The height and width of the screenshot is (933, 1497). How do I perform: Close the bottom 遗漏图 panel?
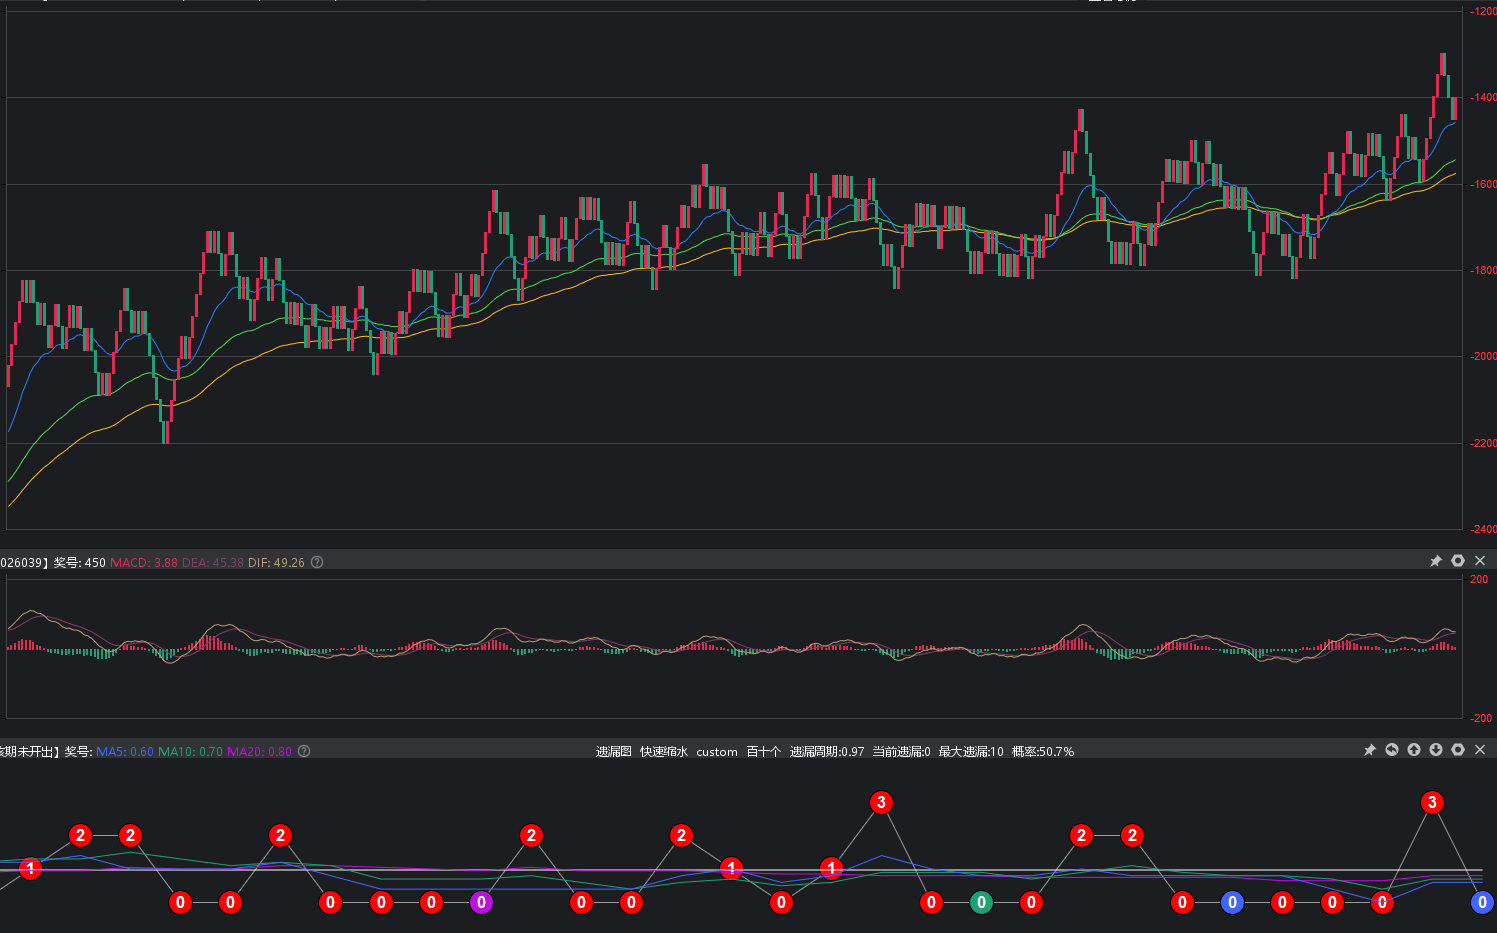coord(1480,750)
